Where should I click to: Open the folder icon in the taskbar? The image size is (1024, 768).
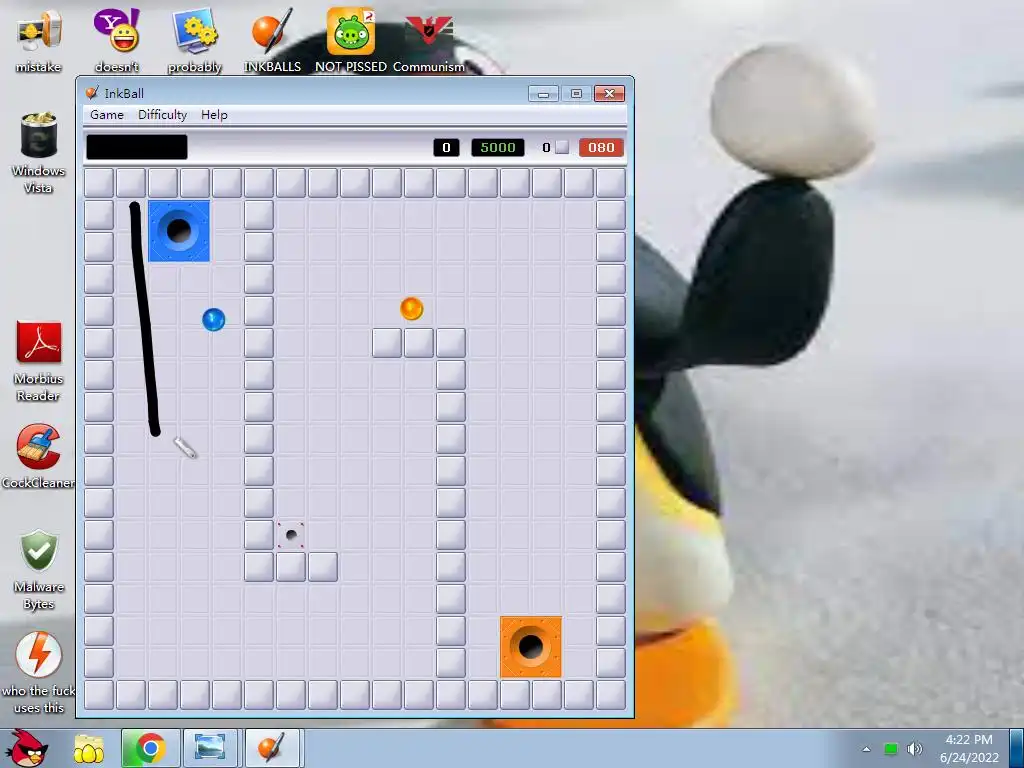(x=89, y=748)
